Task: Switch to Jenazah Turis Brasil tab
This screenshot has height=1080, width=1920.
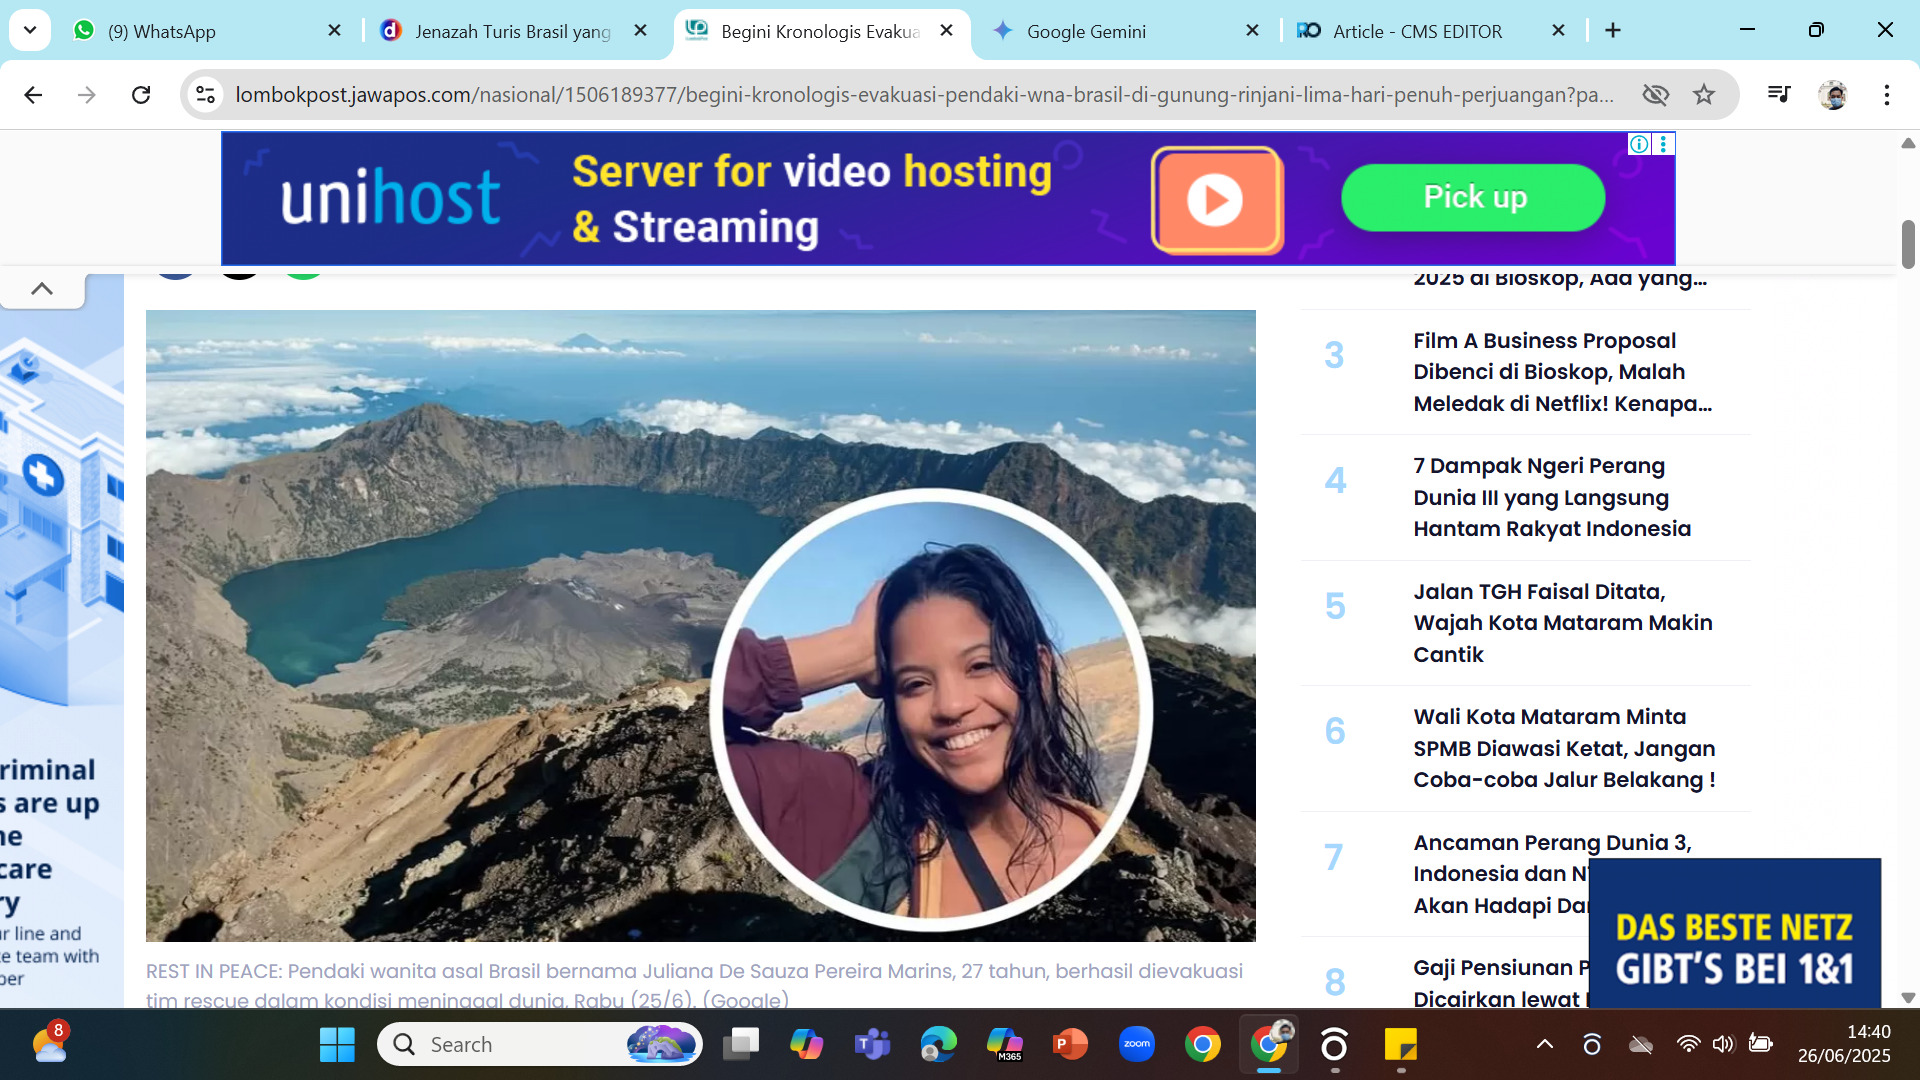Action: tap(512, 31)
